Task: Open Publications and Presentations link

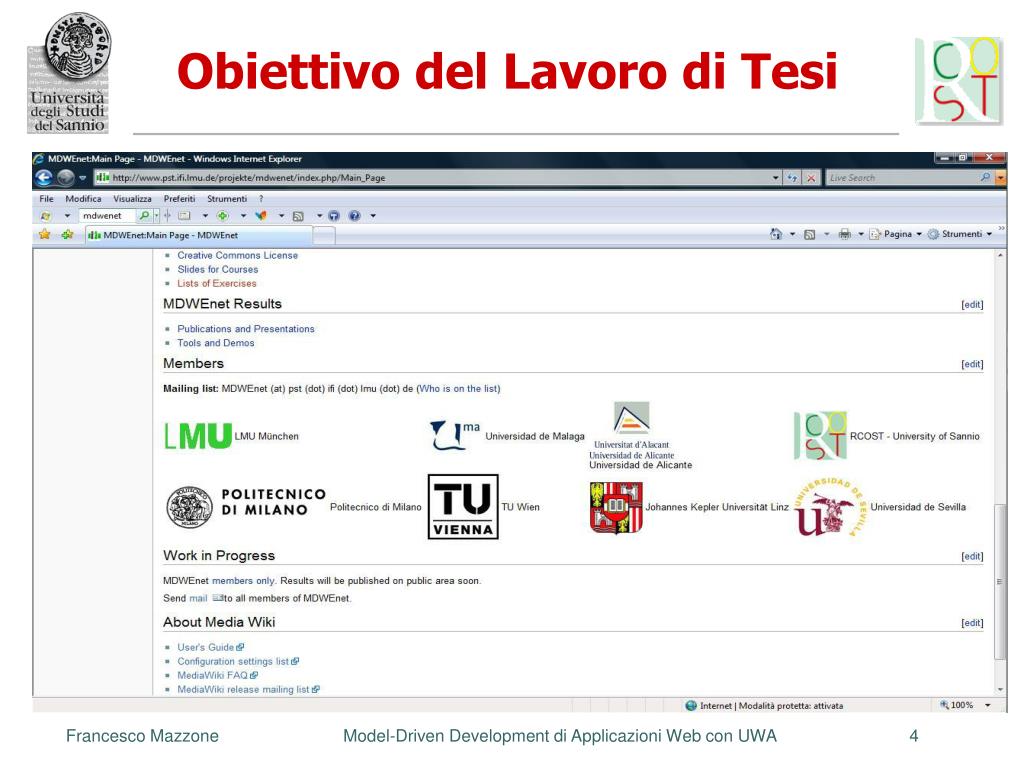Action: coord(246,329)
